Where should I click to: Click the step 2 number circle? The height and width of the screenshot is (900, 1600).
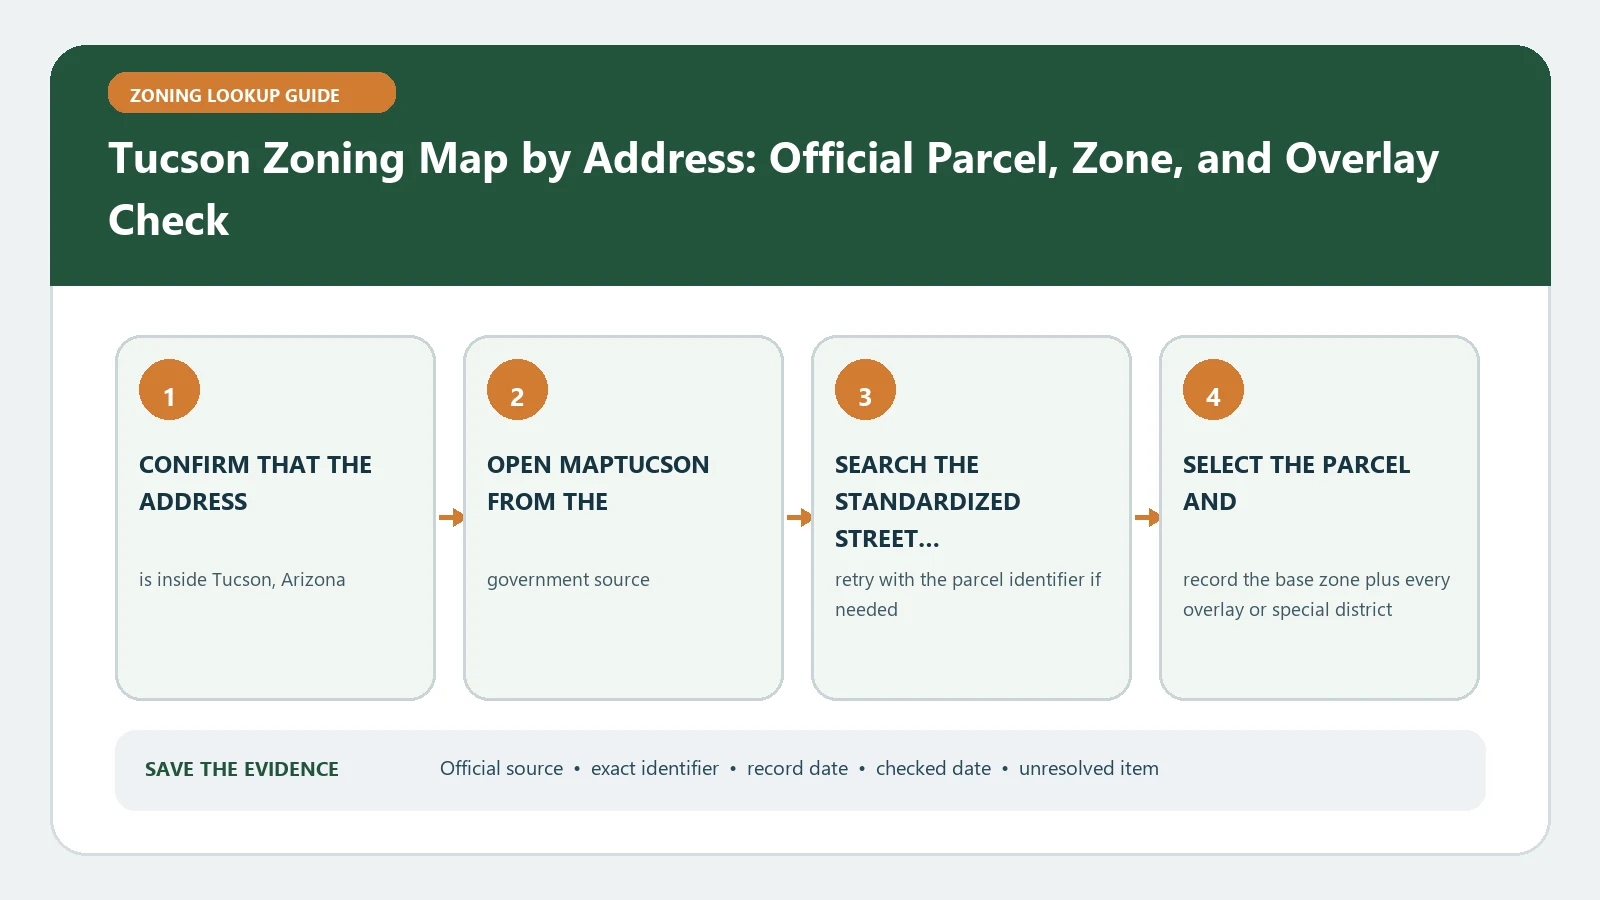[517, 390]
